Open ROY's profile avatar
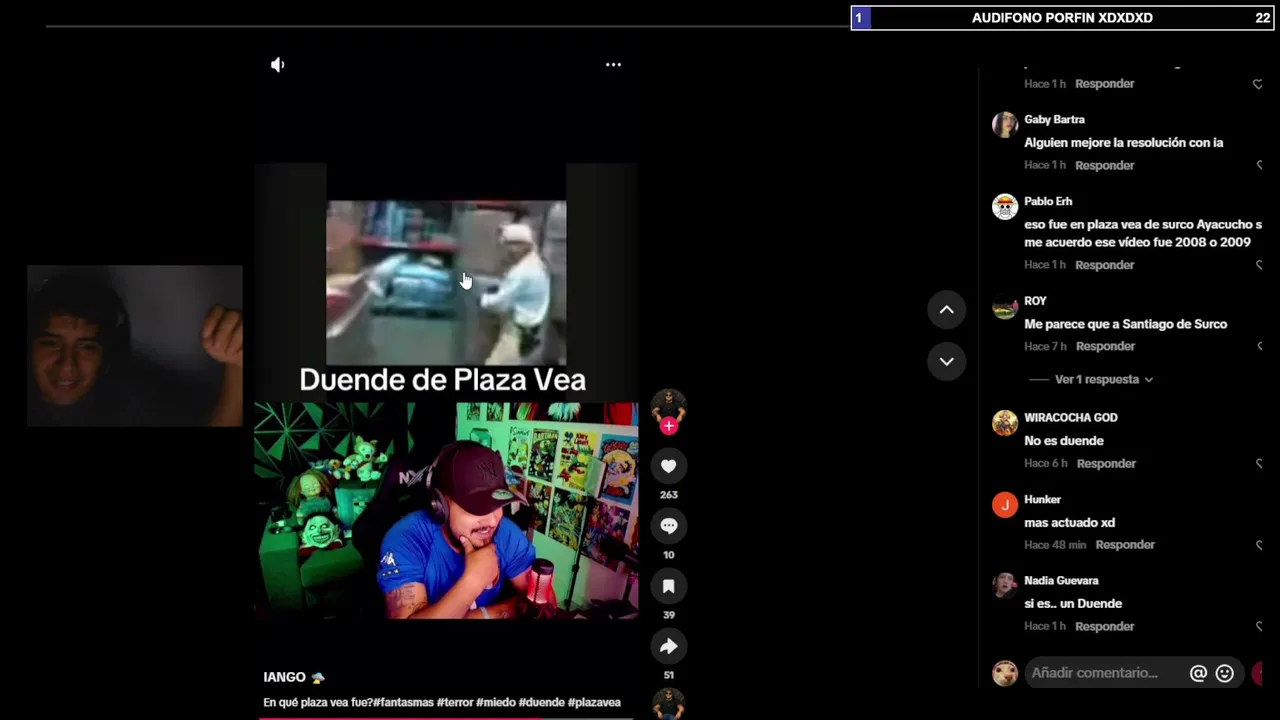 click(x=1005, y=306)
